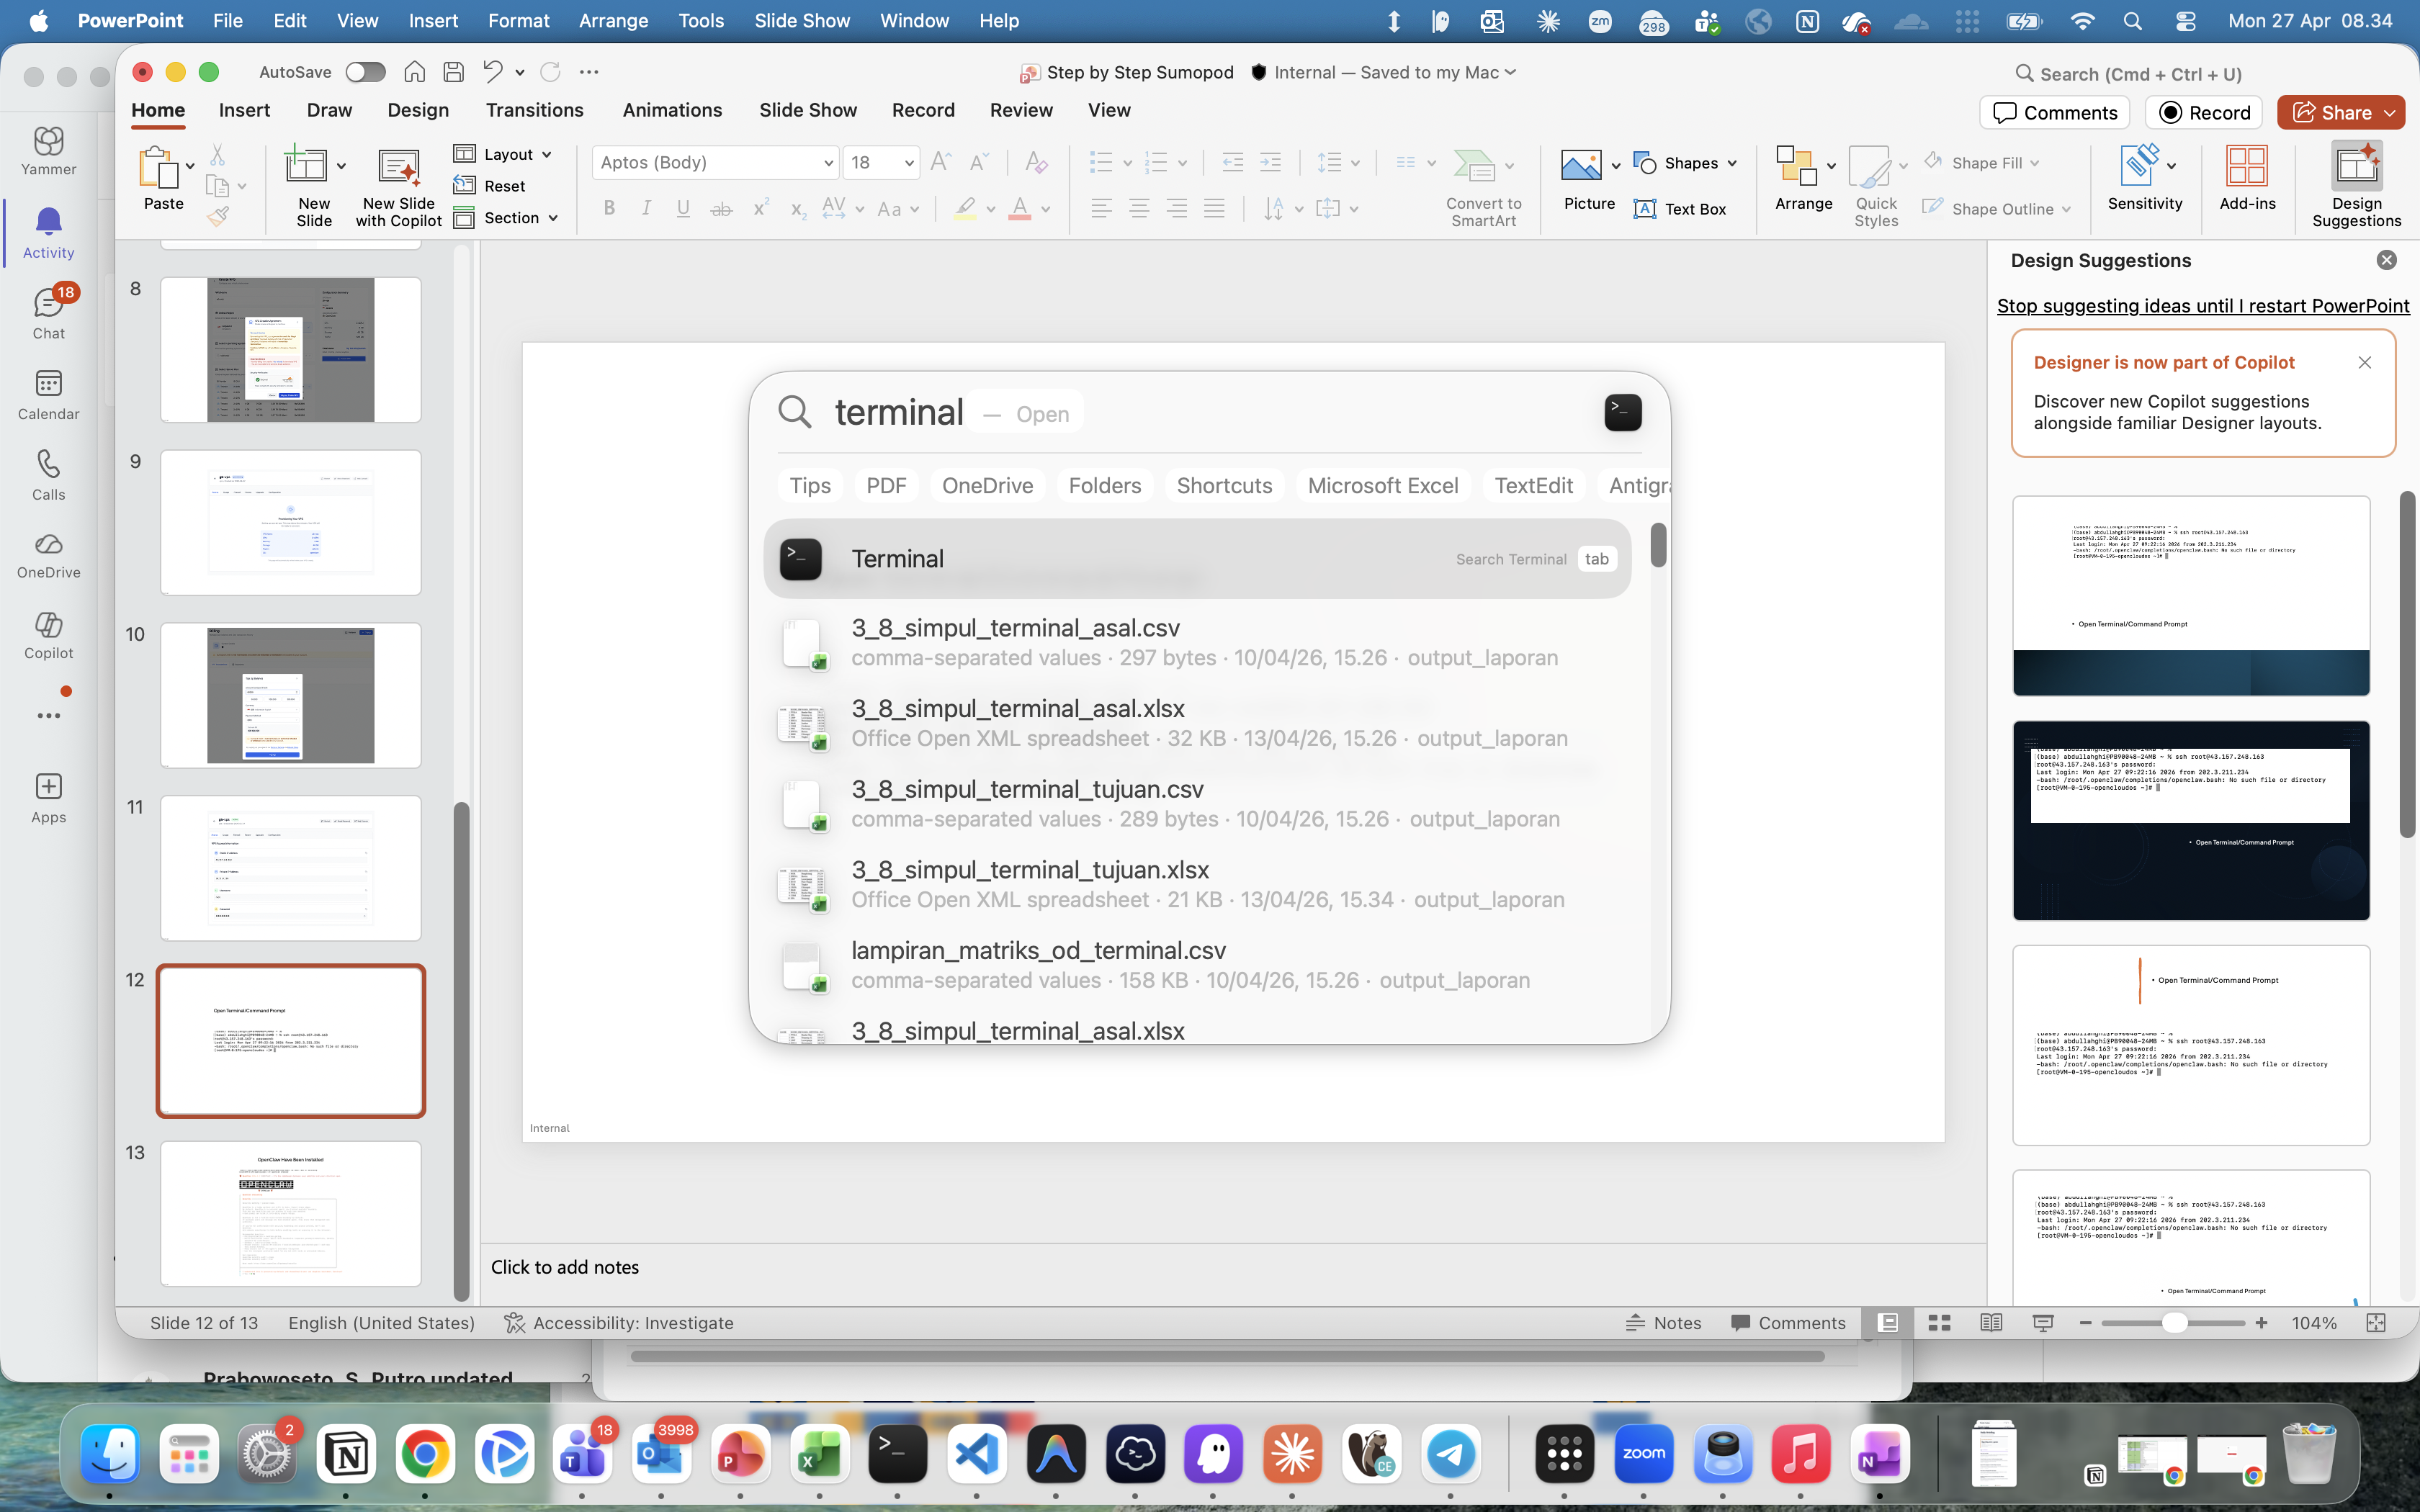Open the font name dropdown
2420x1512 pixels.
tap(827, 162)
